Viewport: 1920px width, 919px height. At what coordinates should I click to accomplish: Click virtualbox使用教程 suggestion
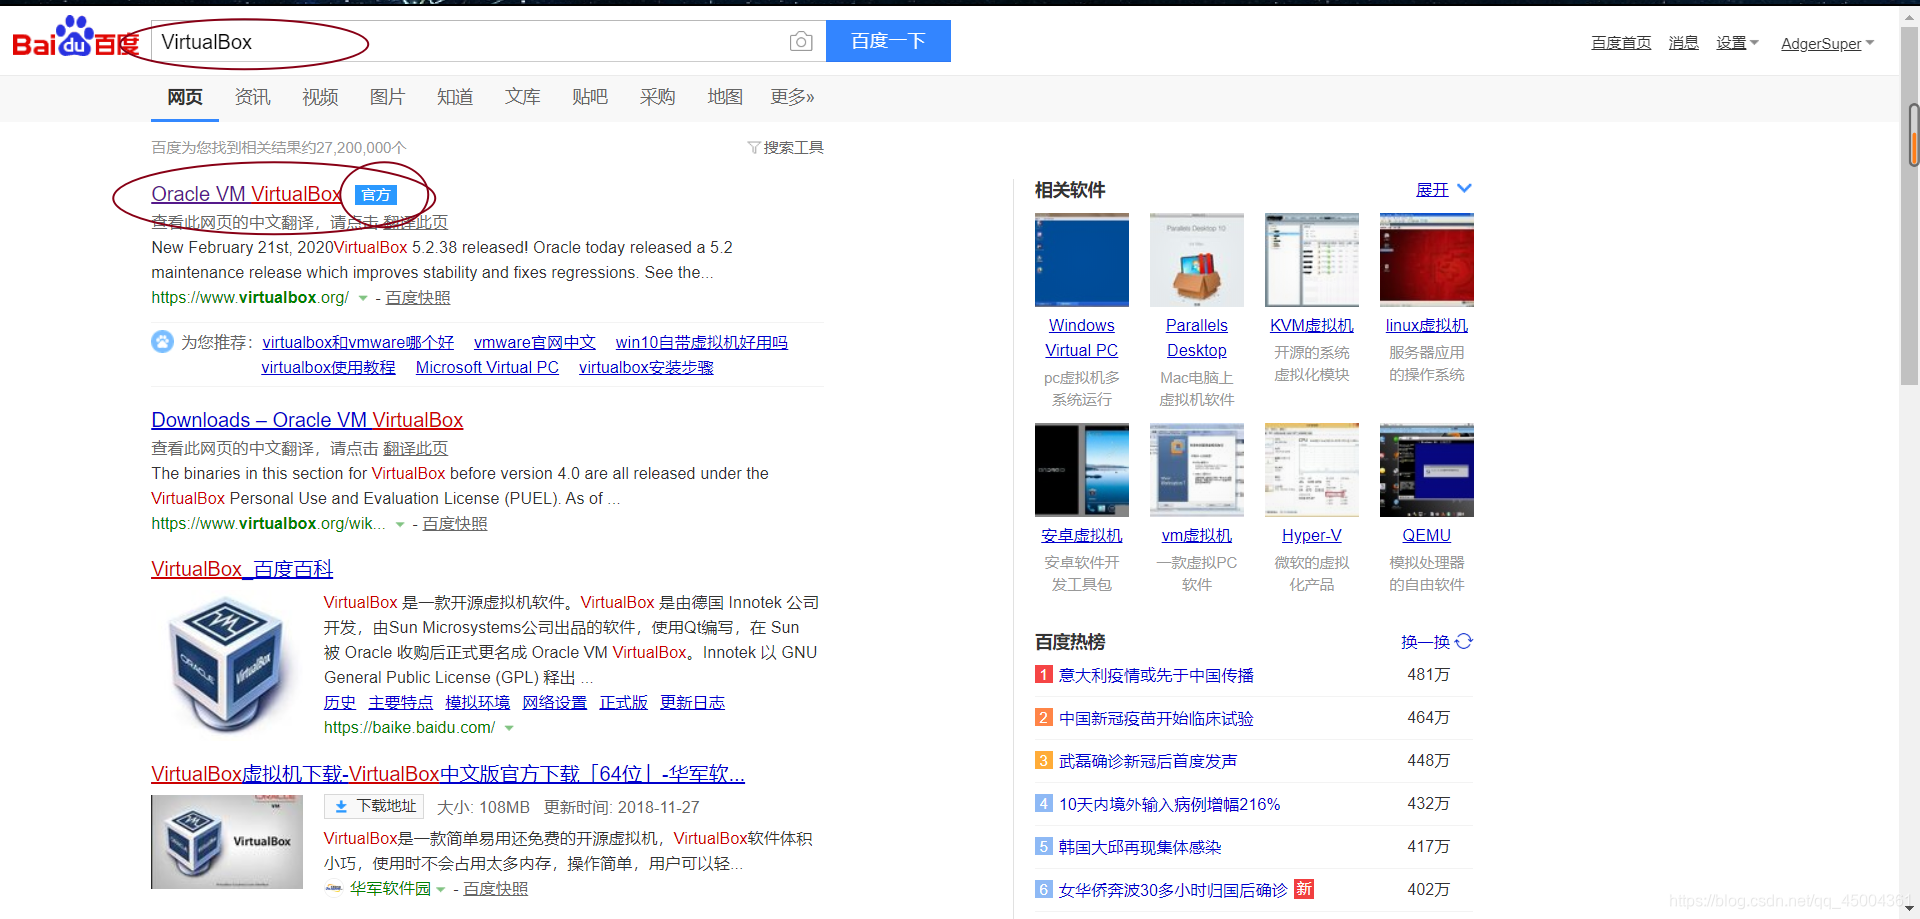tap(329, 367)
